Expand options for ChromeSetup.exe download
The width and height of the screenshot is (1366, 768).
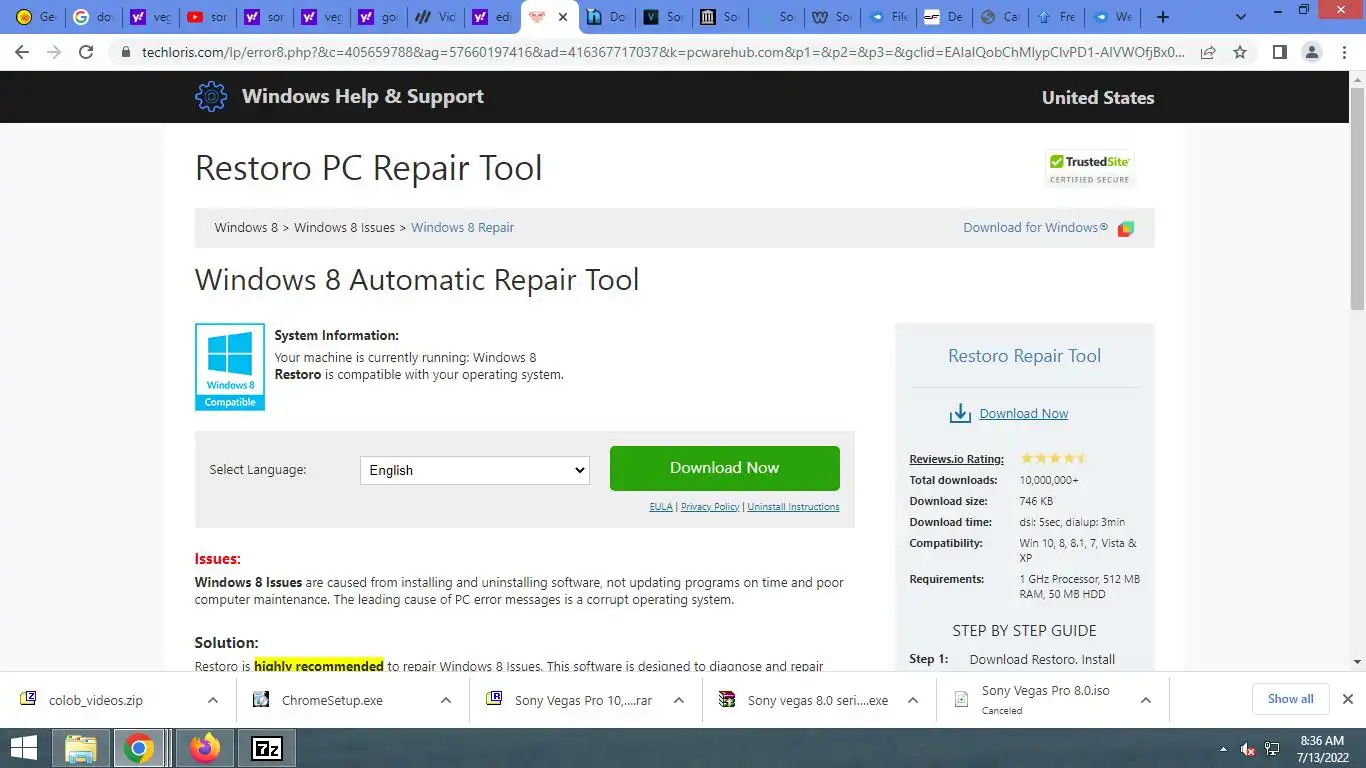[445, 700]
